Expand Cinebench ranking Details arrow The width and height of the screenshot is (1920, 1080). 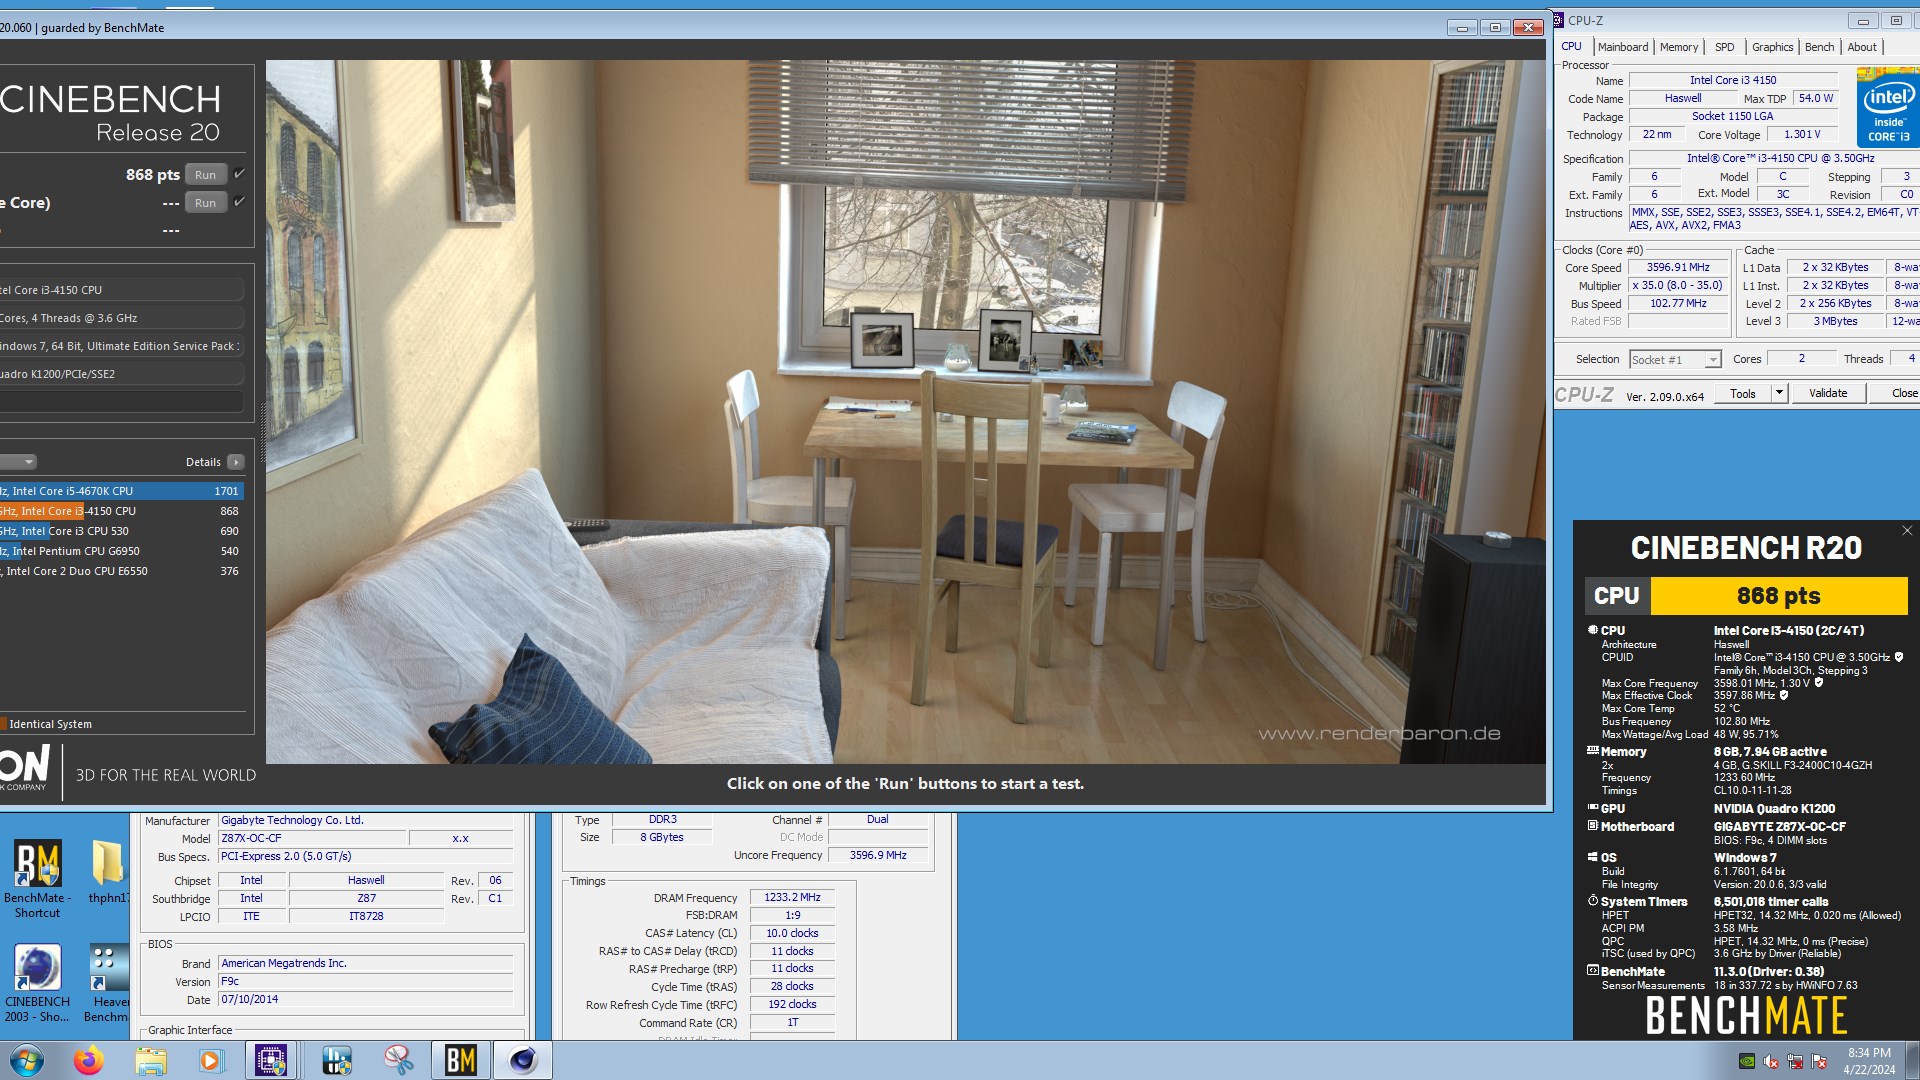click(236, 462)
